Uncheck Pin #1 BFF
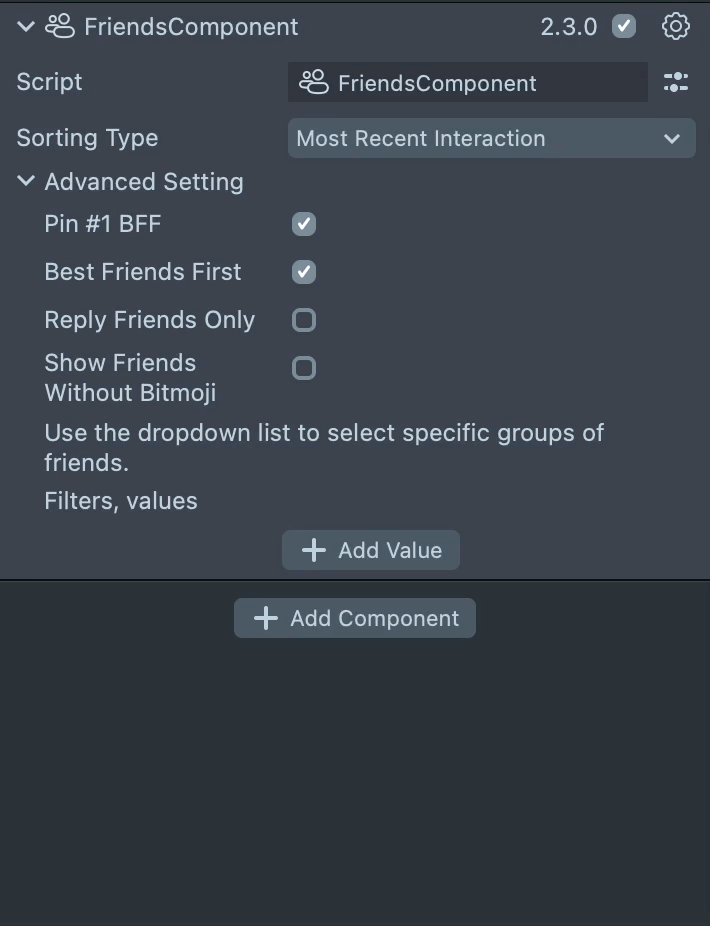This screenshot has width=710, height=926. pyautogui.click(x=304, y=224)
